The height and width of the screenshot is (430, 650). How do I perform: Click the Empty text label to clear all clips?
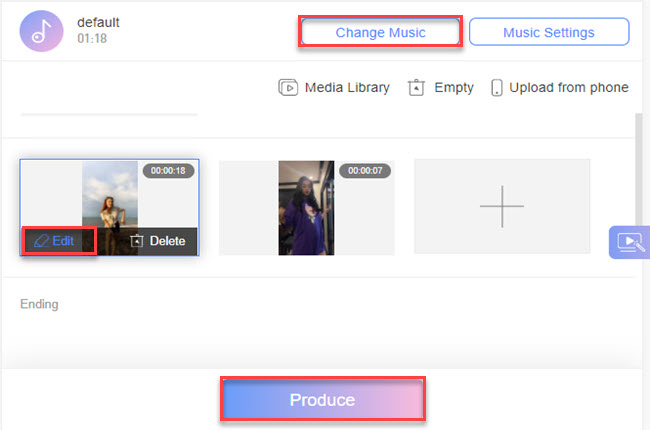point(453,88)
